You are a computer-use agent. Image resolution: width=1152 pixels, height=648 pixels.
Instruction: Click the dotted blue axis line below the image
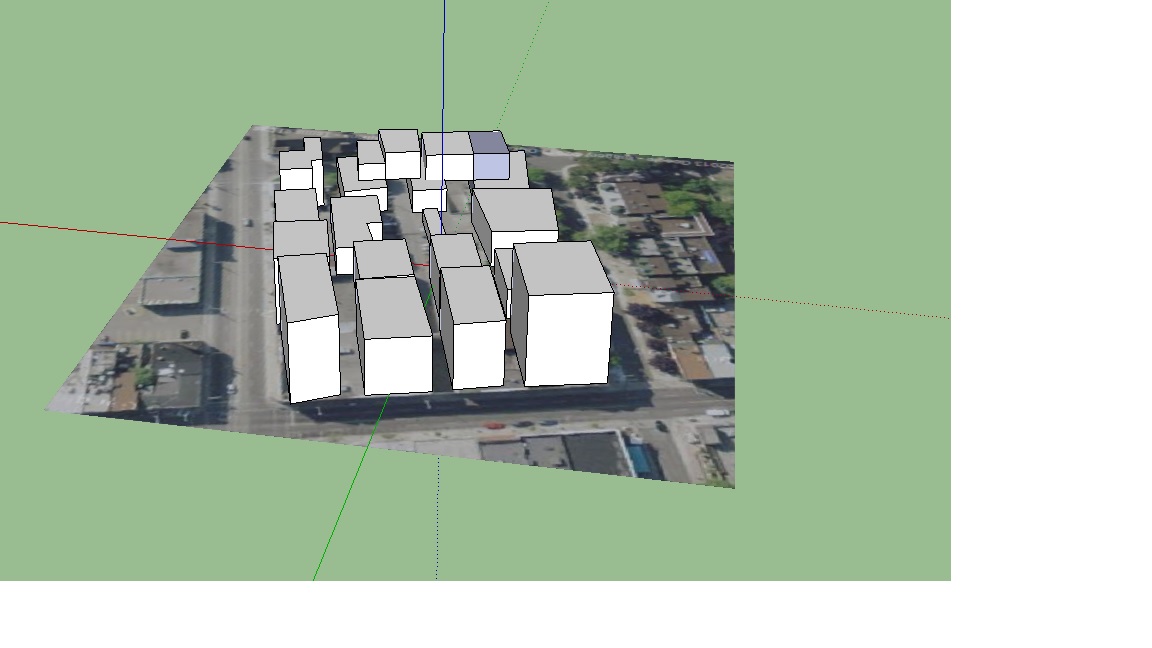click(x=437, y=530)
